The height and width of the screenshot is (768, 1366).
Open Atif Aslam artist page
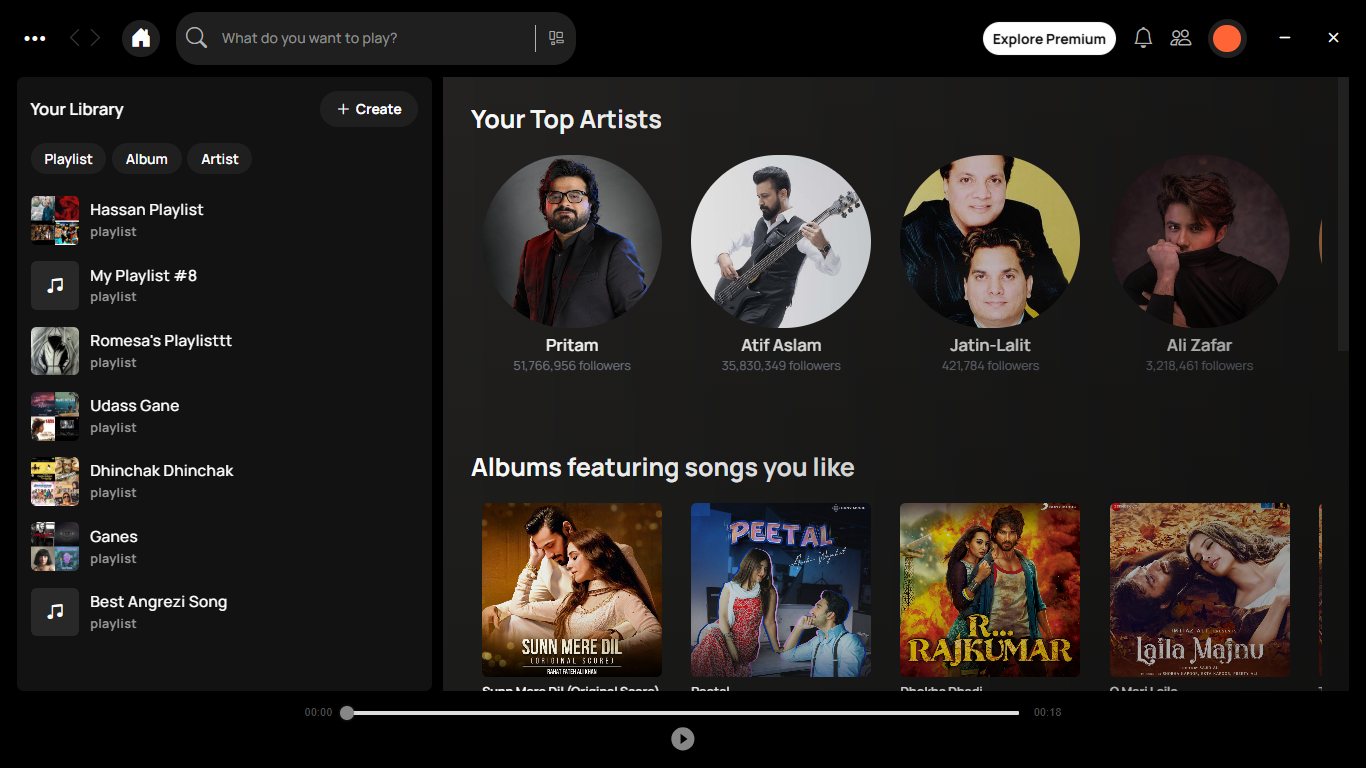tap(780, 245)
